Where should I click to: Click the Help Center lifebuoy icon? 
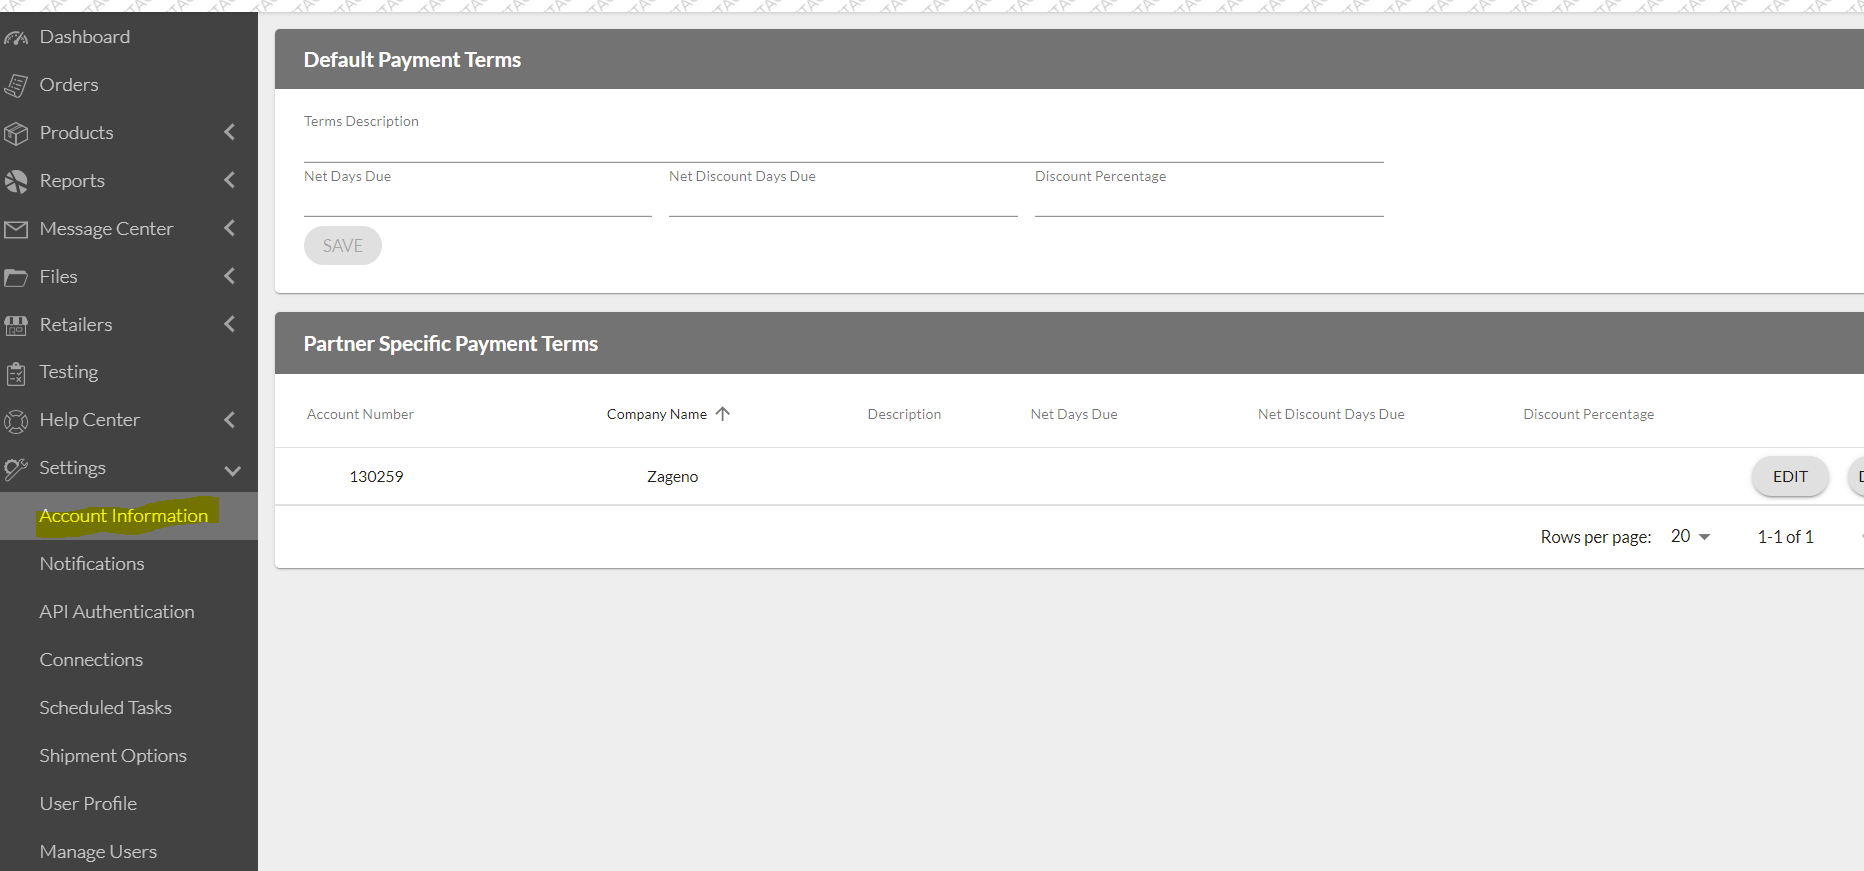pyautogui.click(x=16, y=421)
